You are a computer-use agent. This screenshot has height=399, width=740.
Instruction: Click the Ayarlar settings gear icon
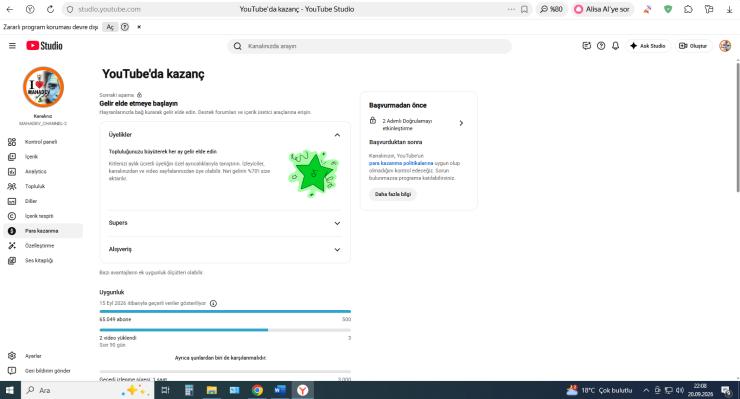pos(12,356)
